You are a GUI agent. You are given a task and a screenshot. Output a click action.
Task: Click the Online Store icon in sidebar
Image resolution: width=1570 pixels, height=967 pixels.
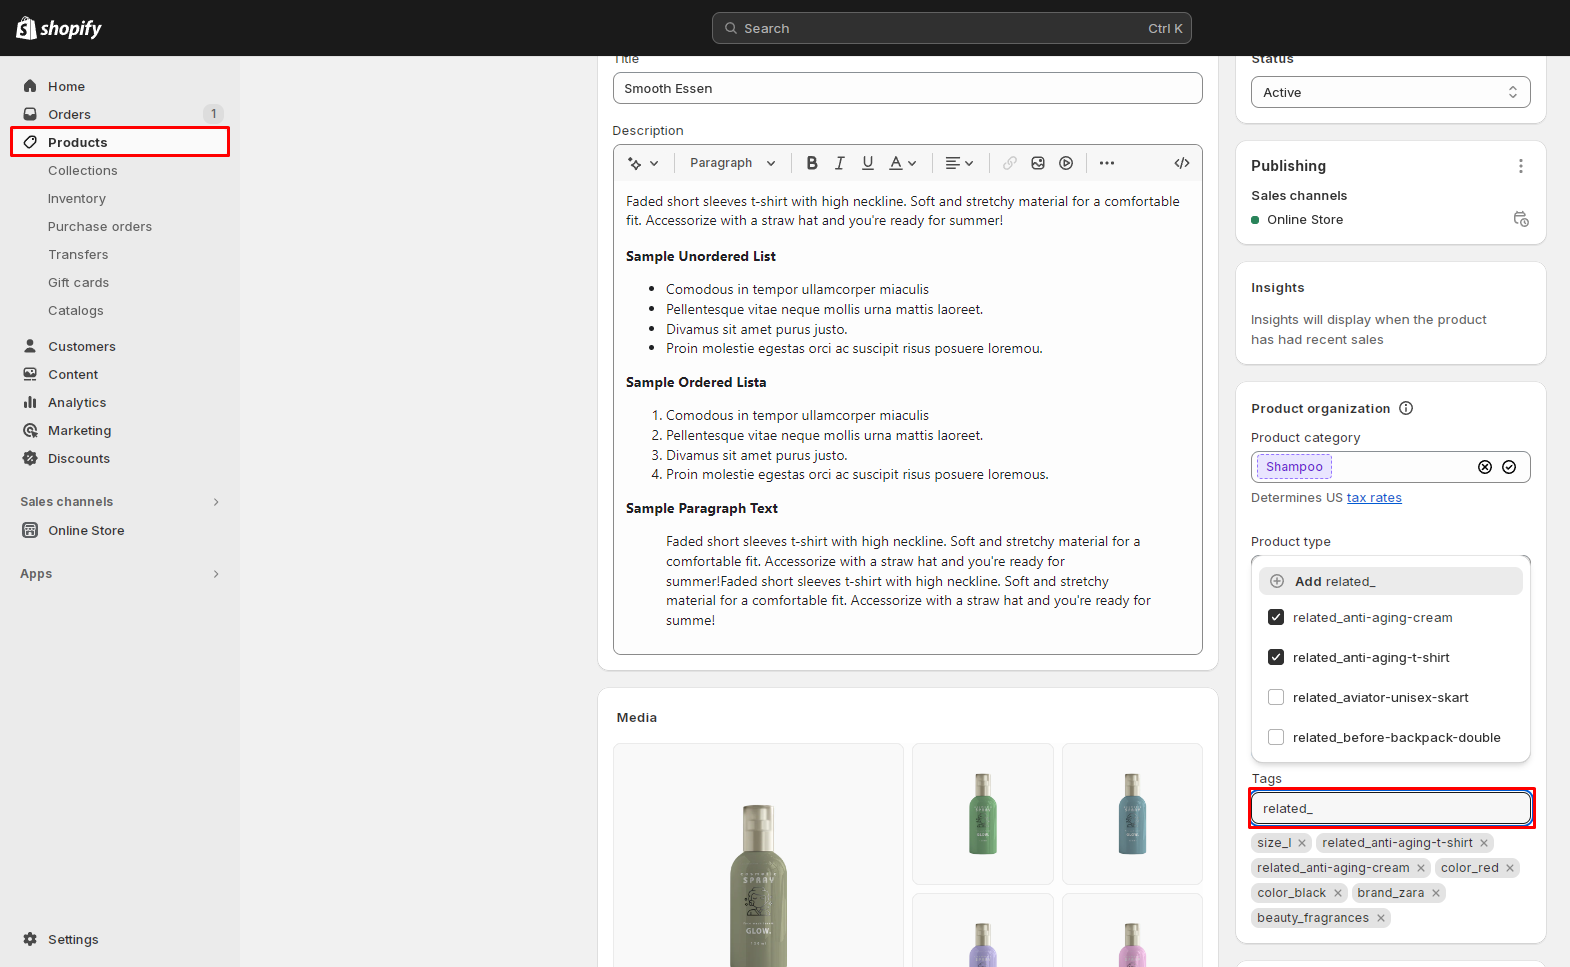30,530
